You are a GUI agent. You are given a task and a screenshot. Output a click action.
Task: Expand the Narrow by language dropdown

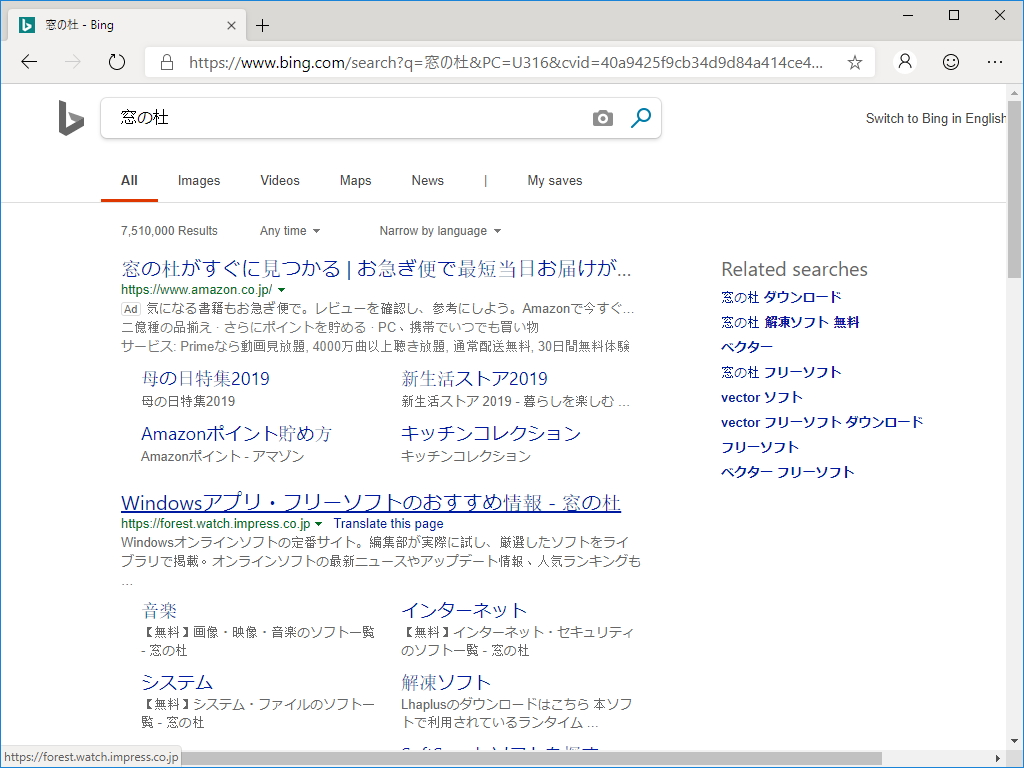(x=439, y=230)
